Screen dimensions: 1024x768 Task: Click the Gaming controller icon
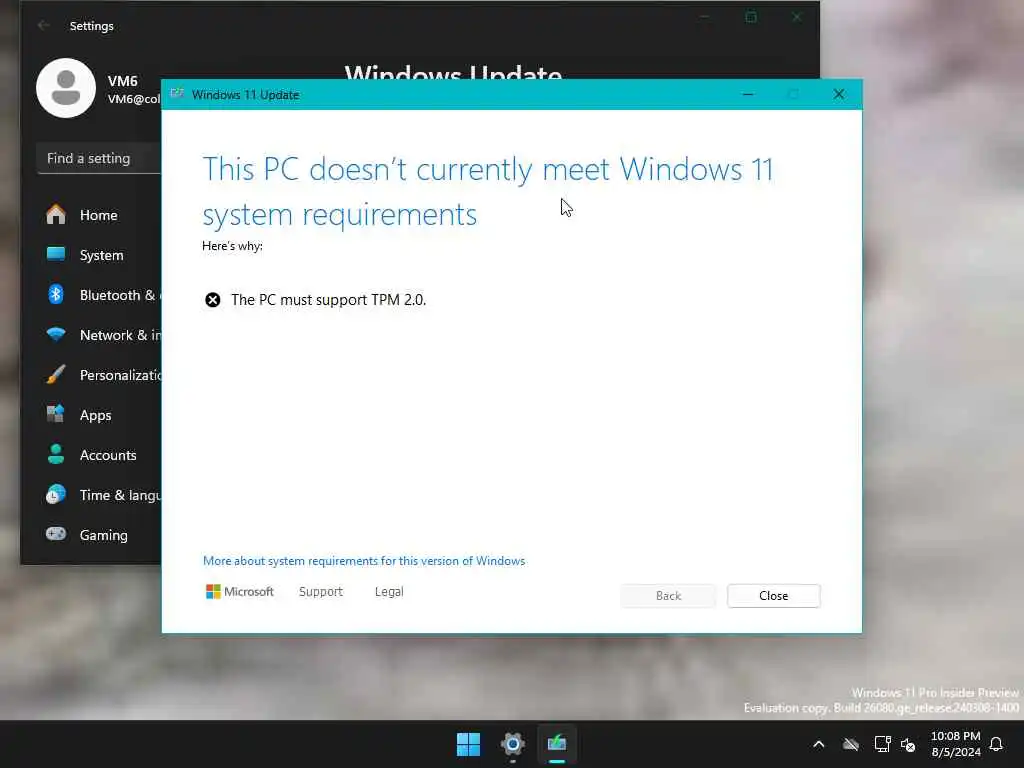point(56,534)
